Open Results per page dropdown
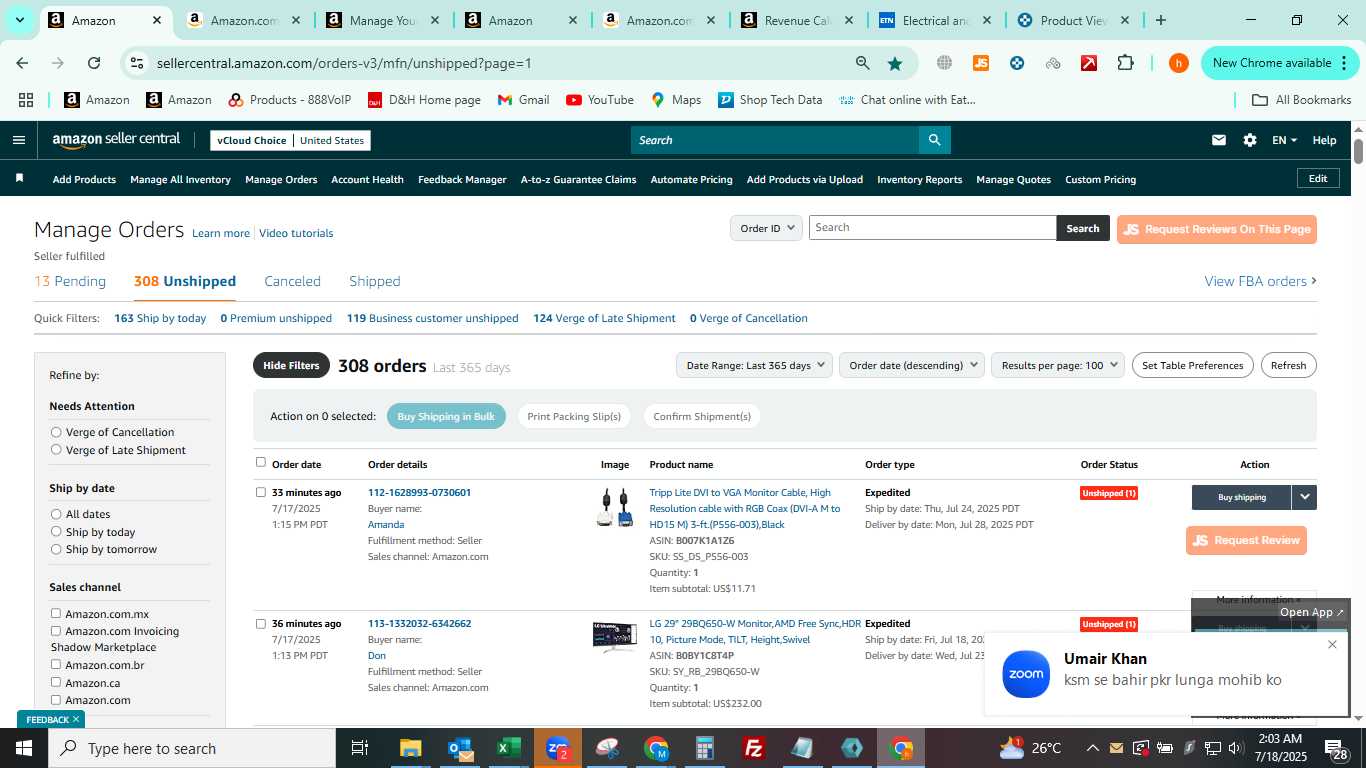Viewport: 1366px width, 768px height. (1058, 365)
